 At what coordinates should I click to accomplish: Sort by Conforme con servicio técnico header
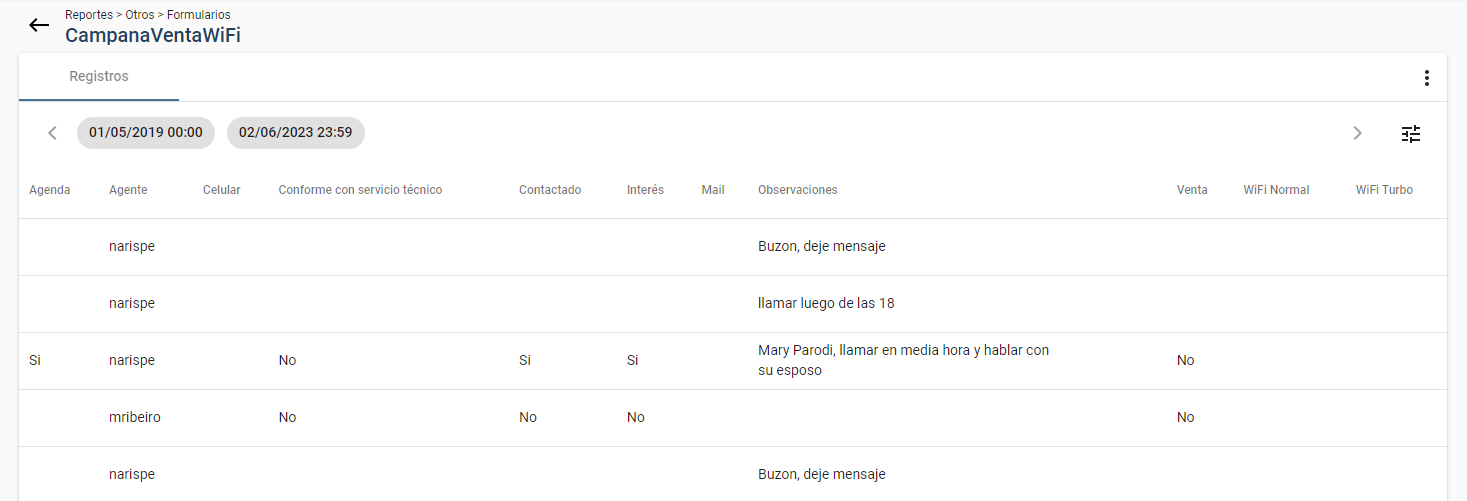tap(360, 190)
